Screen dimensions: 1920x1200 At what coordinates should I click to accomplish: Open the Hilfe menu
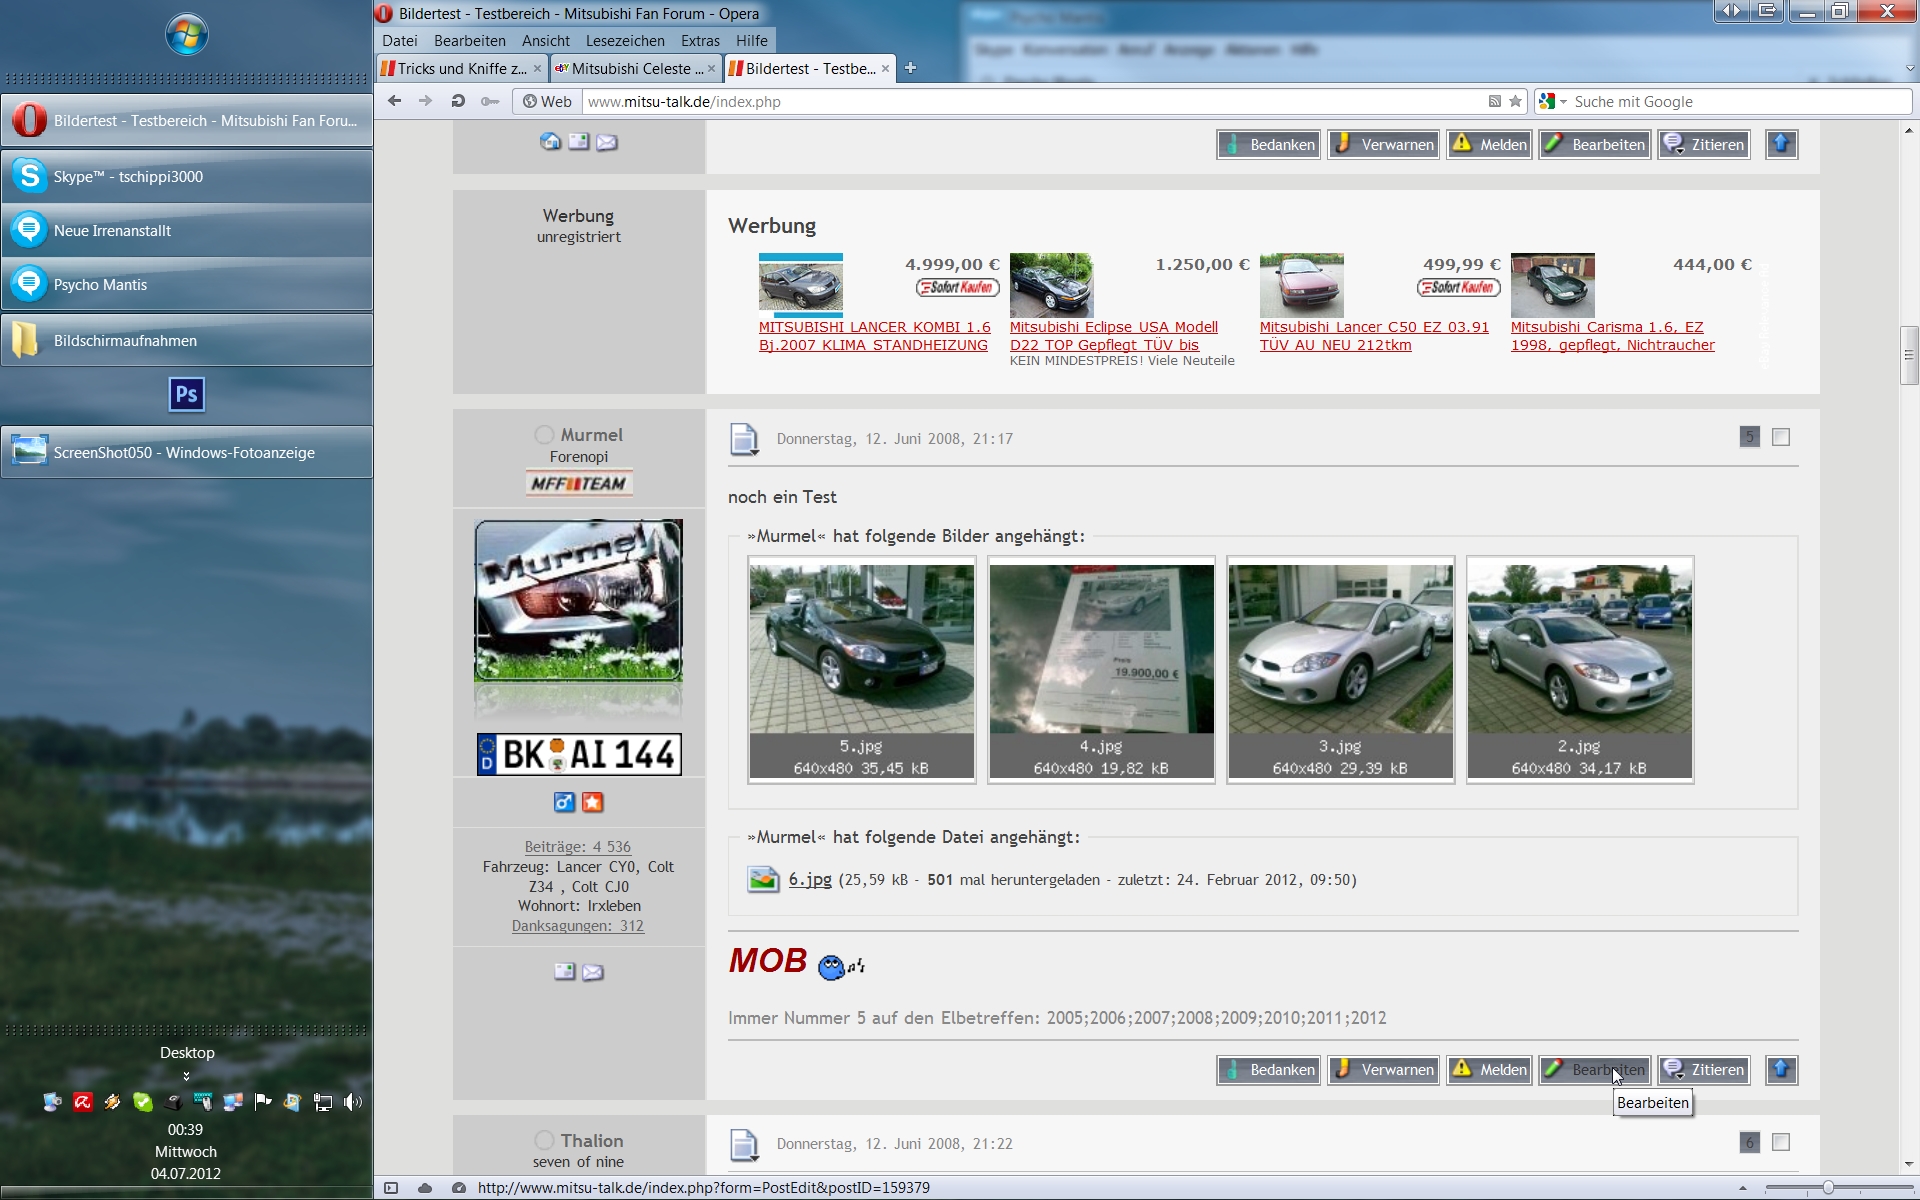point(752,41)
